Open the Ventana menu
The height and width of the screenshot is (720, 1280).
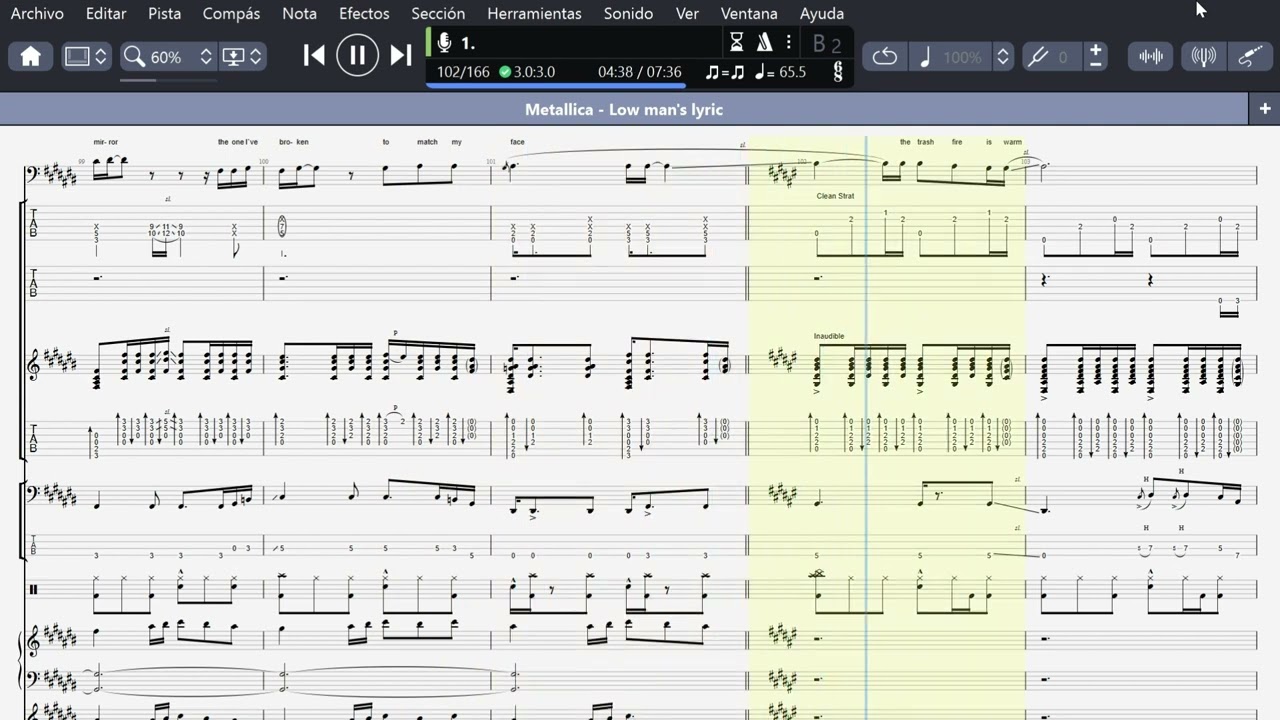pyautogui.click(x=749, y=13)
